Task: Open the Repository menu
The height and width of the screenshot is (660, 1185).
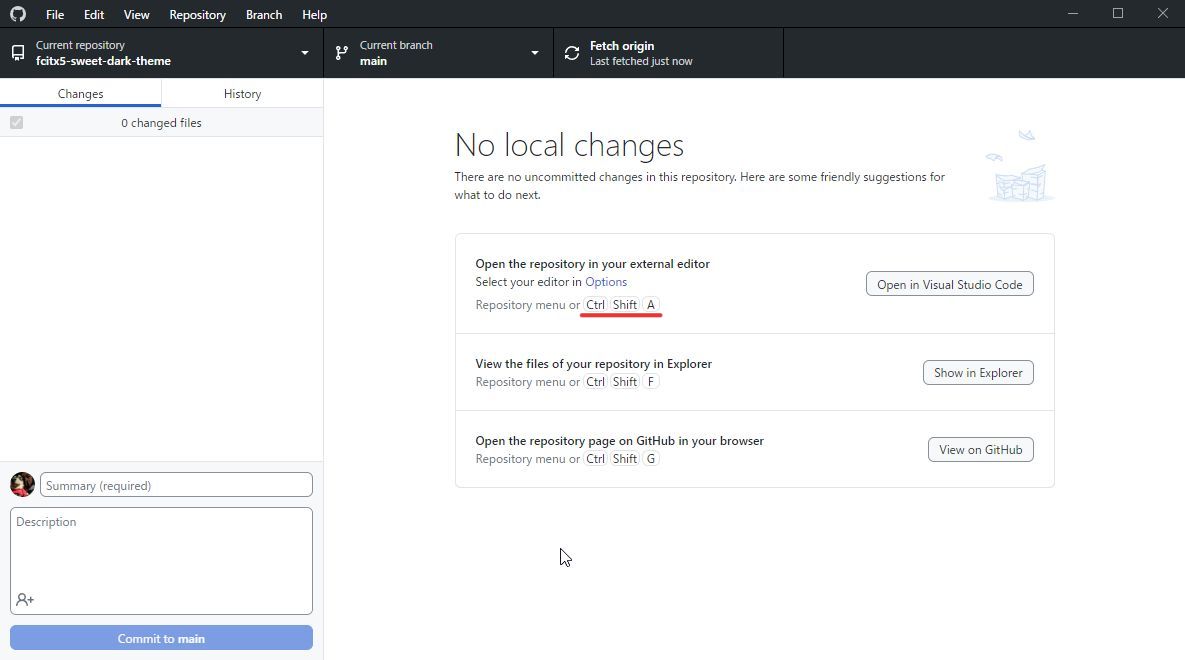Action: [197, 14]
